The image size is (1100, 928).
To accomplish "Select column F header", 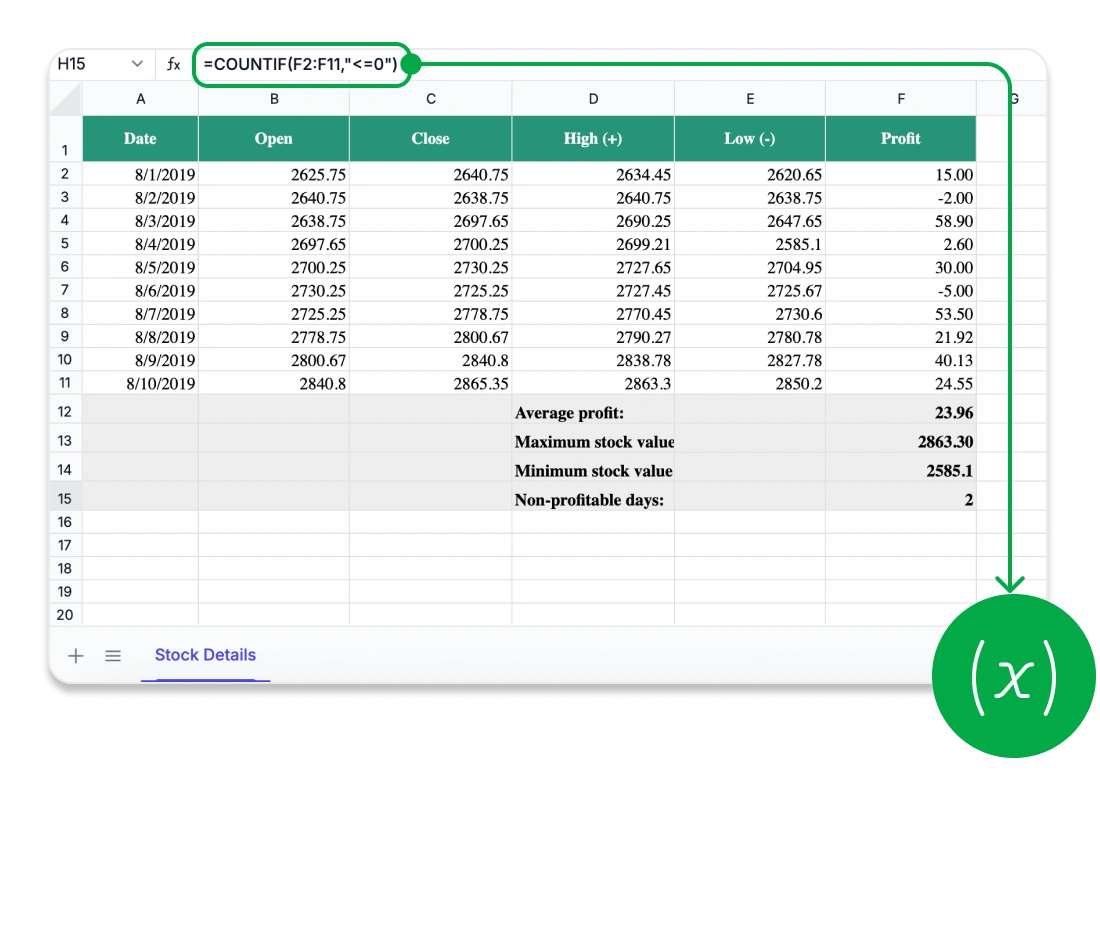I will (899, 98).
